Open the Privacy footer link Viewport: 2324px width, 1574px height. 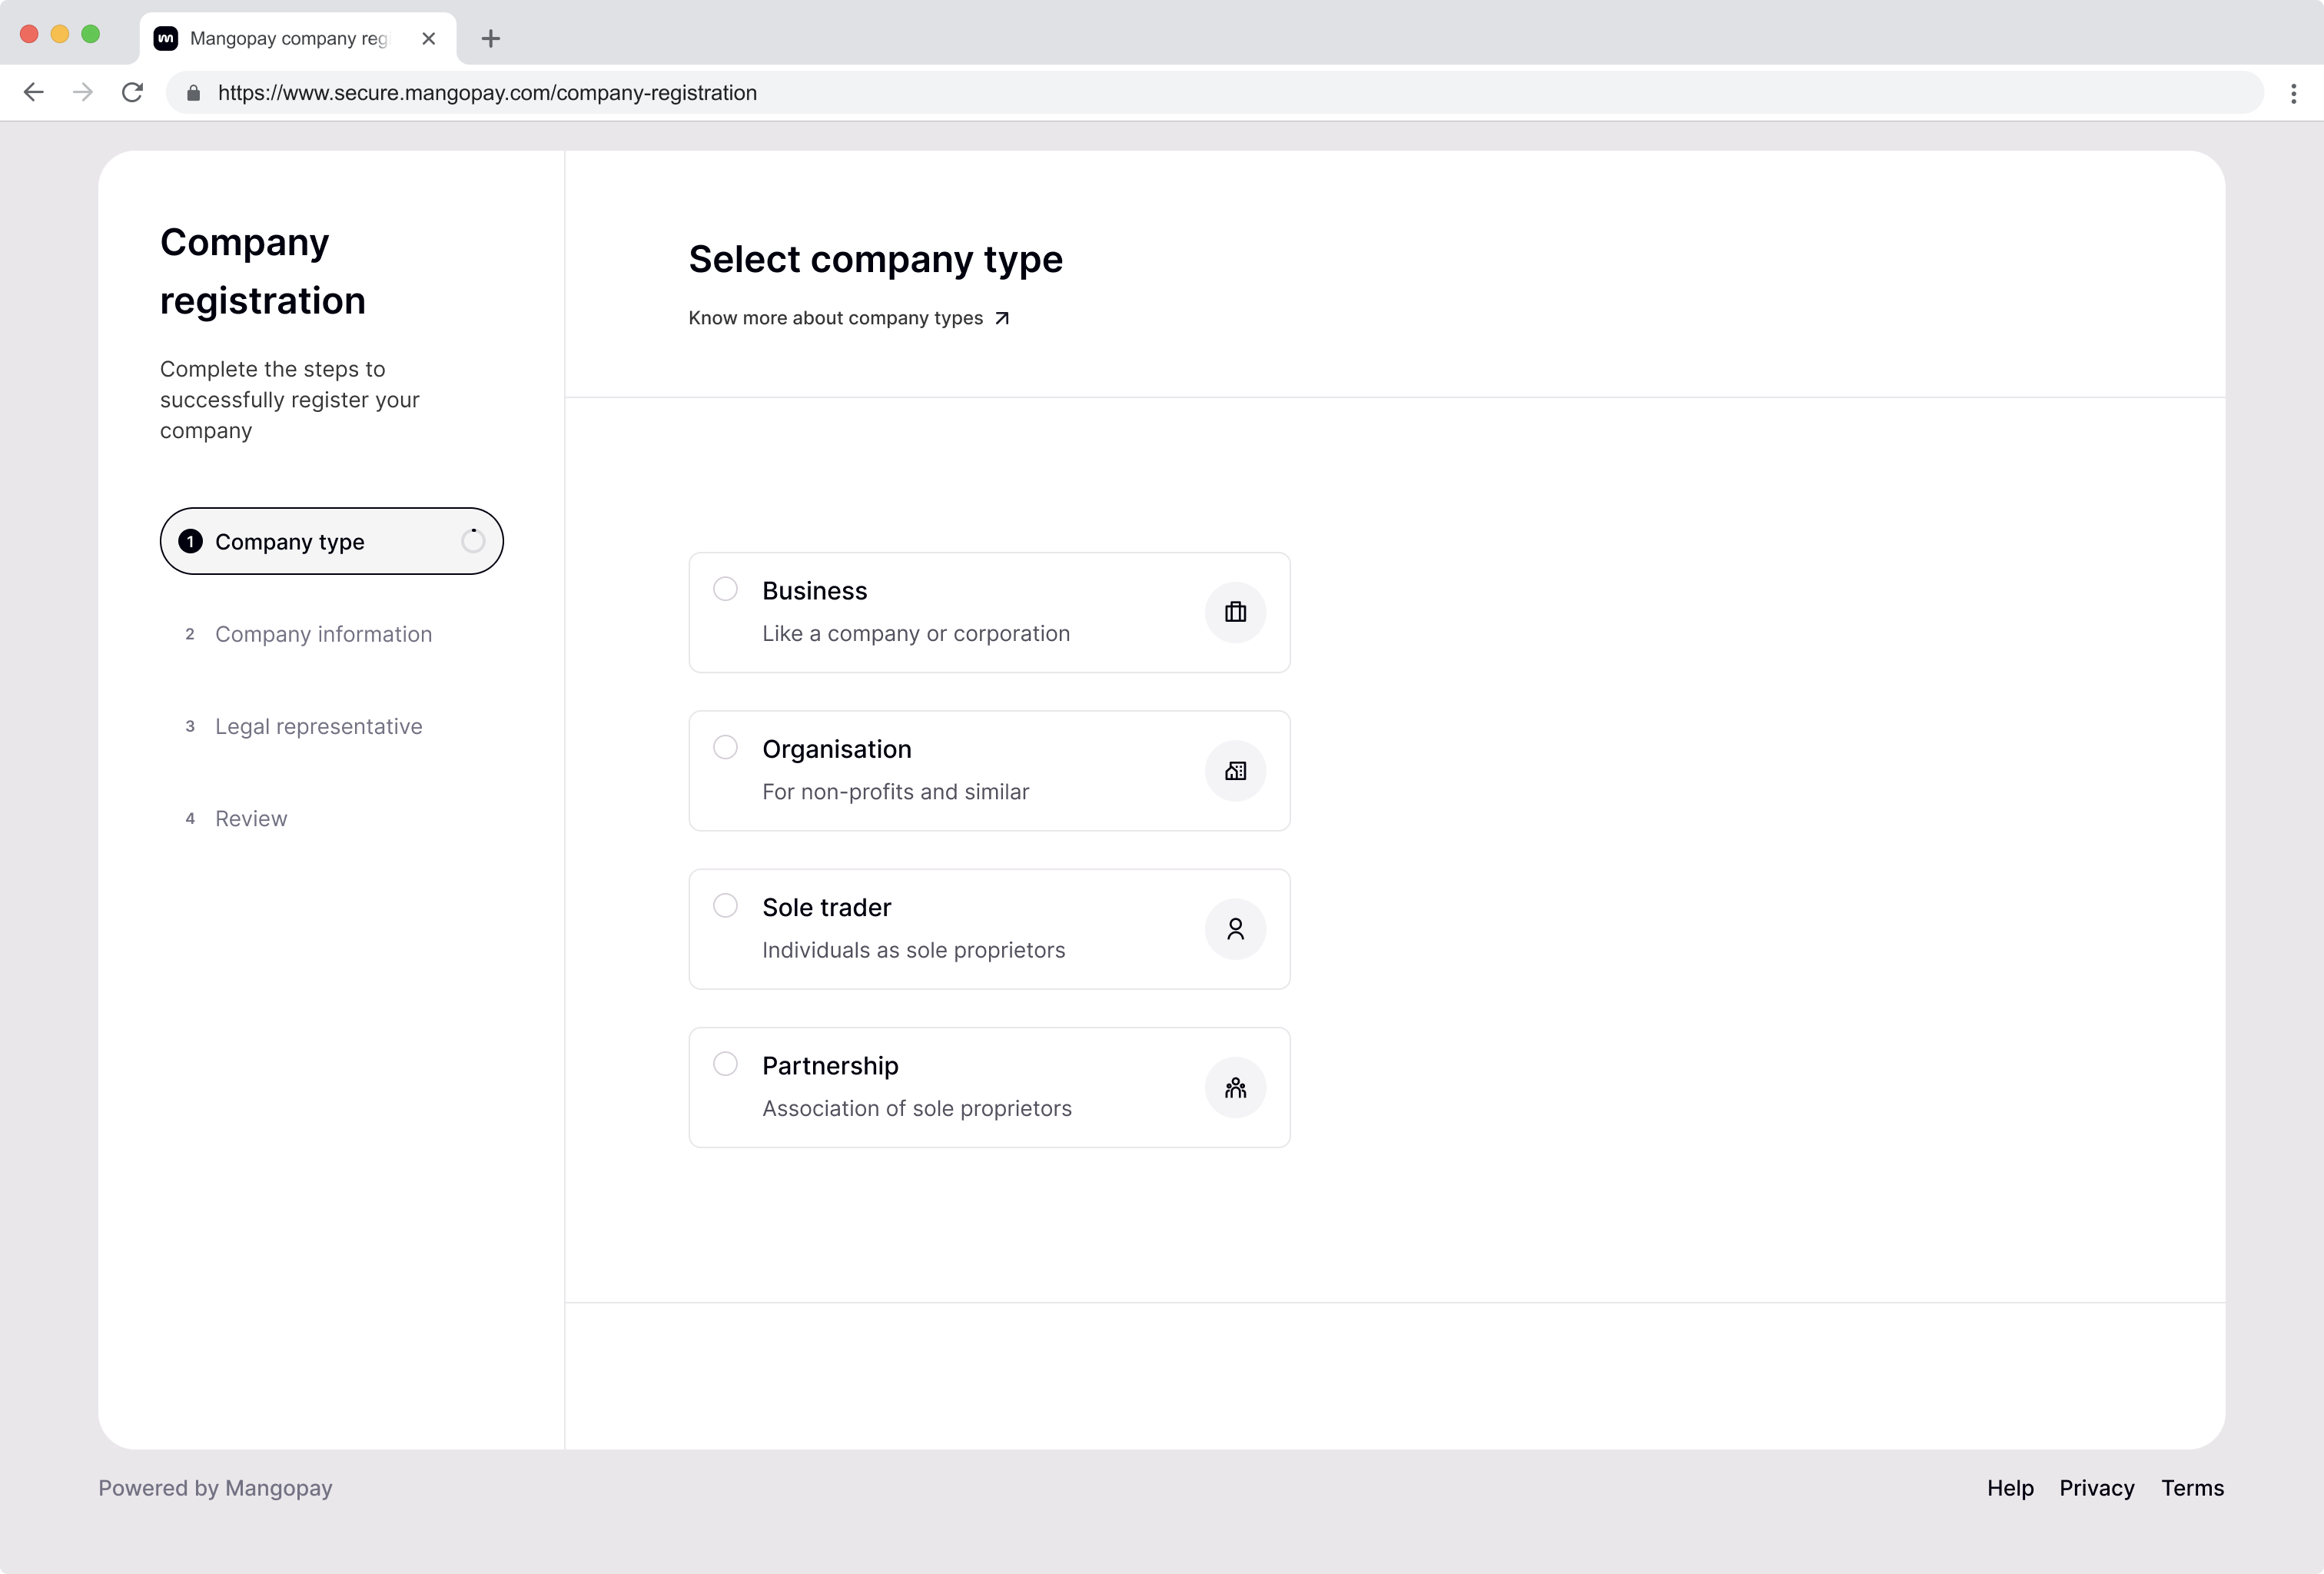2096,1488
